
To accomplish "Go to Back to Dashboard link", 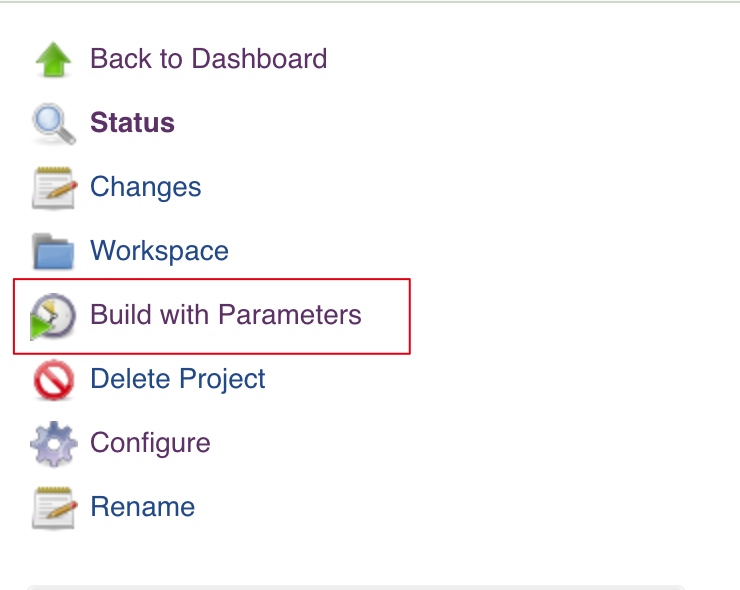I will point(209,59).
